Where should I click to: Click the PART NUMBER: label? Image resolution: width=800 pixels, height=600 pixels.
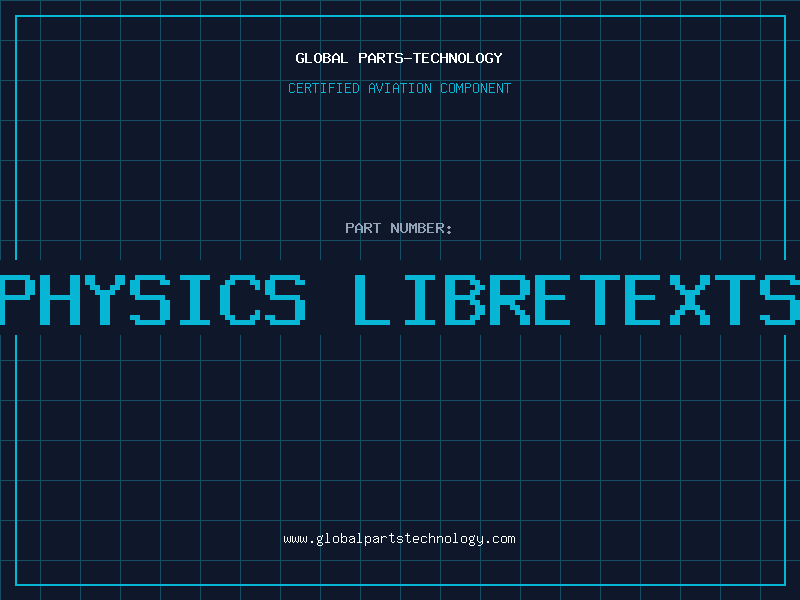coord(399,228)
